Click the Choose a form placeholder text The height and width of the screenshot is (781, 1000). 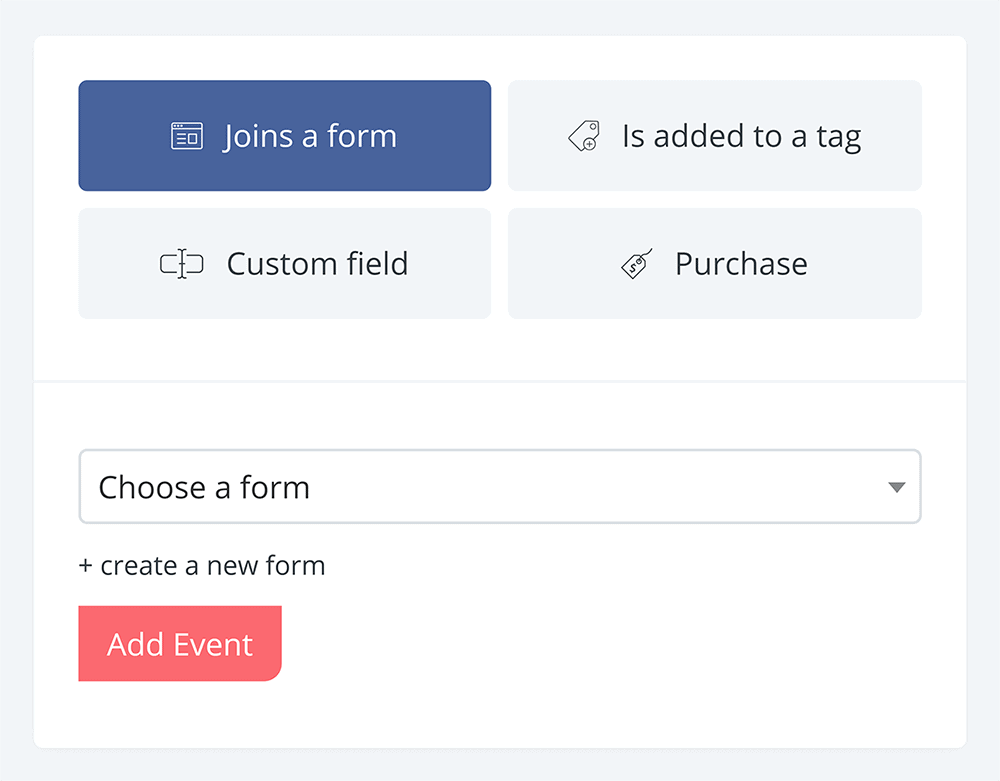point(204,487)
